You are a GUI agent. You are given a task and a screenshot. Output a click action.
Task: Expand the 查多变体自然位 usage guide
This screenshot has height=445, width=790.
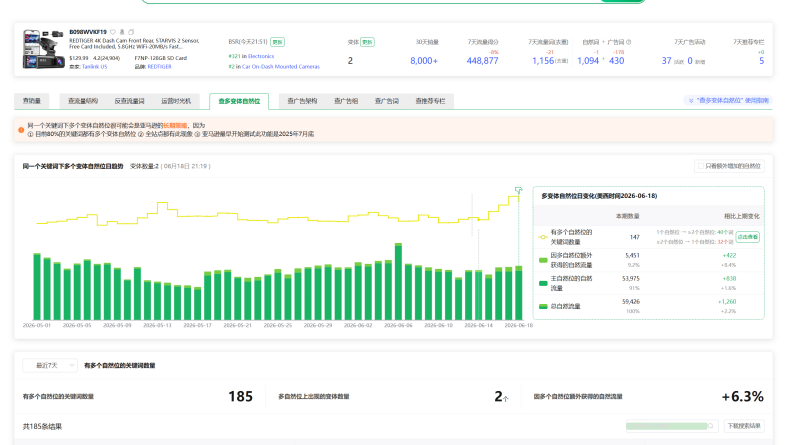point(729,100)
